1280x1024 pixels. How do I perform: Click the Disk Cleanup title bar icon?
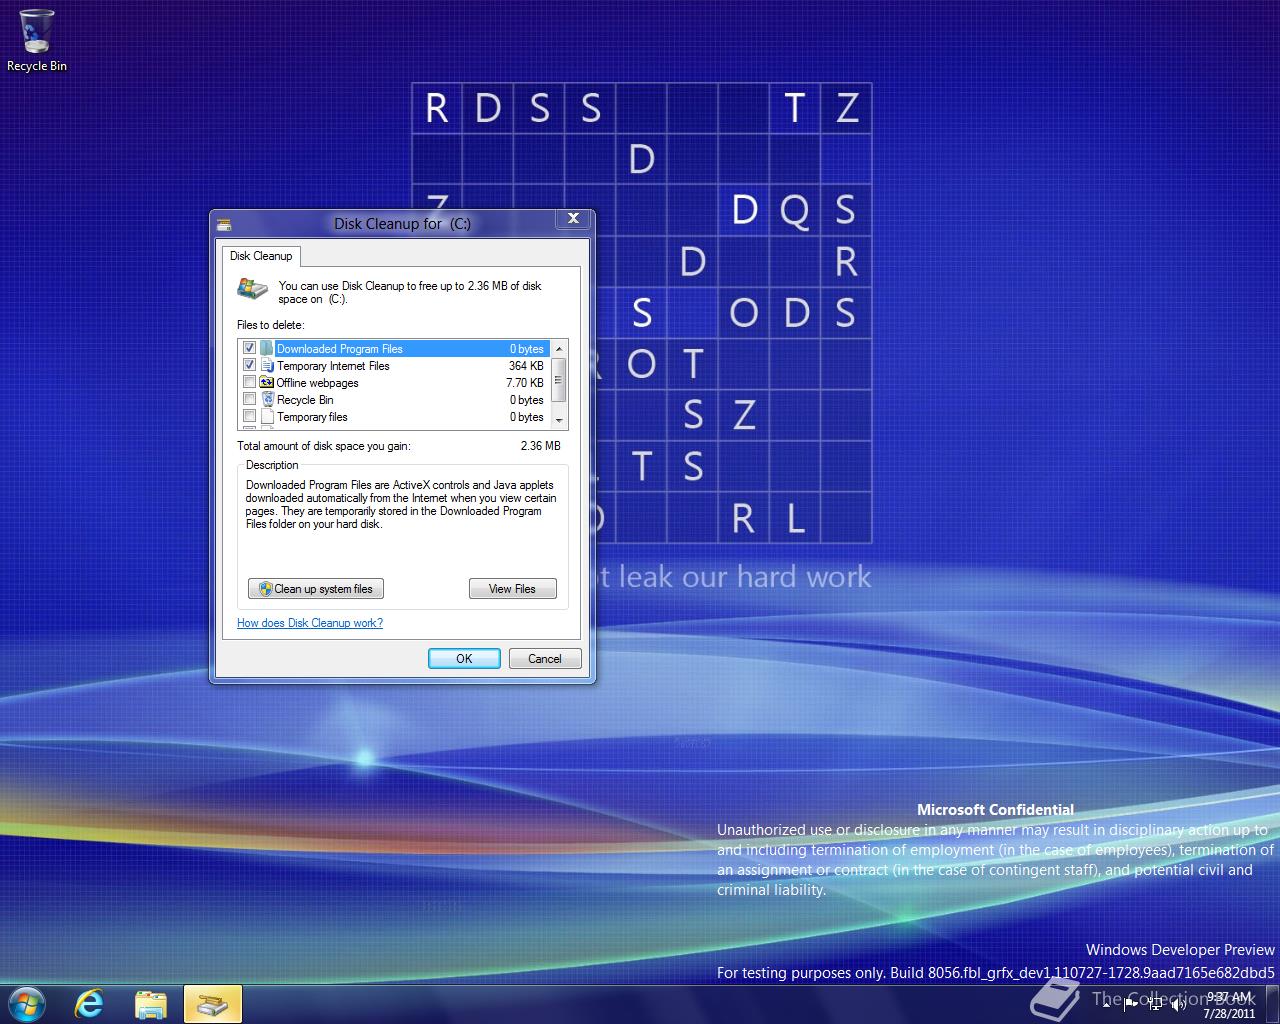[x=224, y=224]
